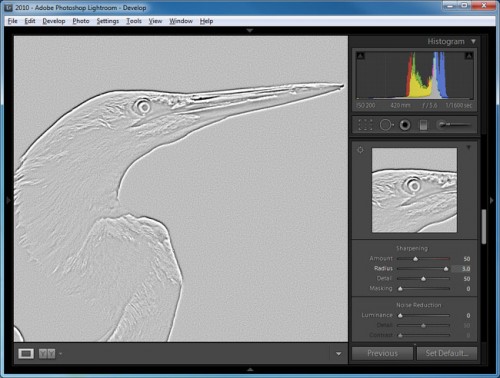The width and height of the screenshot is (500, 378).
Task: Open the Develop menu
Action: click(x=54, y=21)
